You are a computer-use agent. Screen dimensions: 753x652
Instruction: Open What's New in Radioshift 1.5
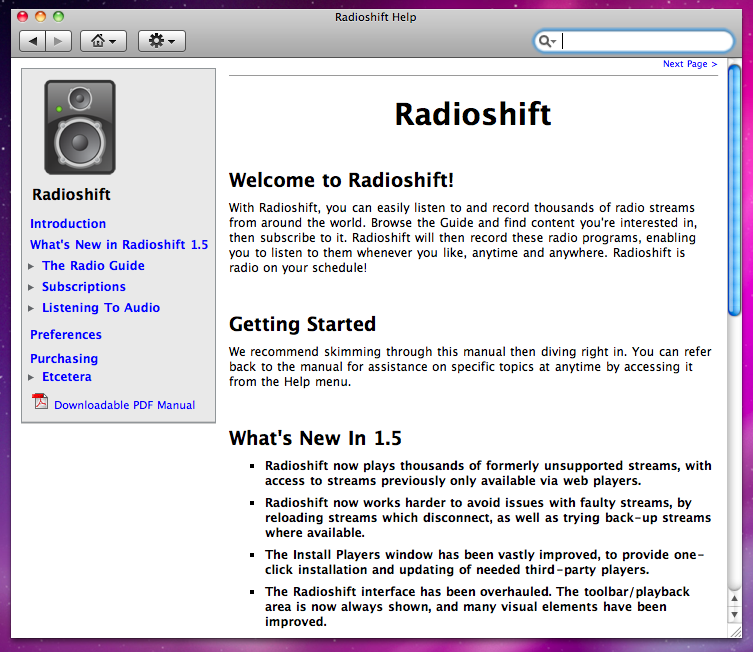(x=119, y=245)
